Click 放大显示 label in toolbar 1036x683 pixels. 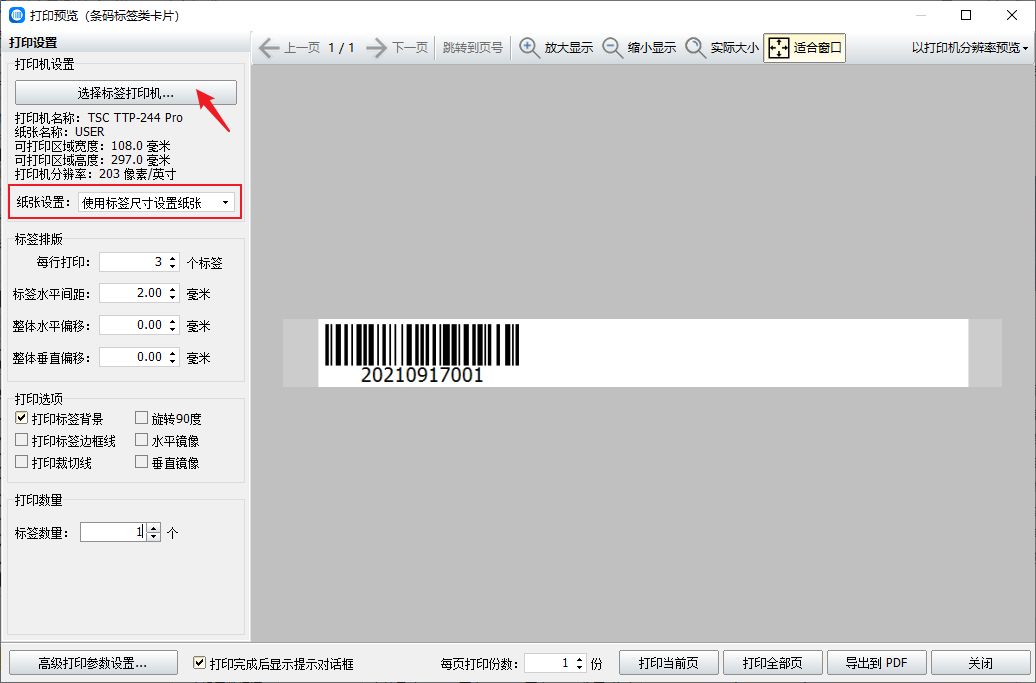pyautogui.click(x=568, y=48)
